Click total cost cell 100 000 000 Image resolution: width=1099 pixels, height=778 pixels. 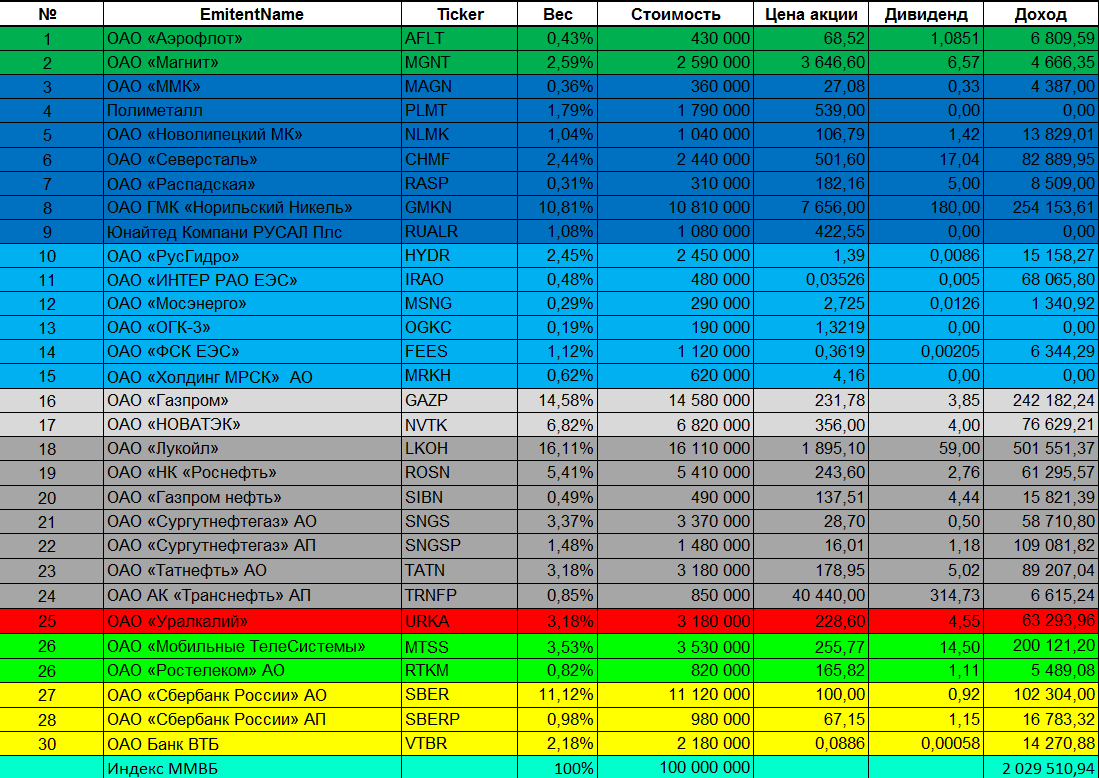676,767
